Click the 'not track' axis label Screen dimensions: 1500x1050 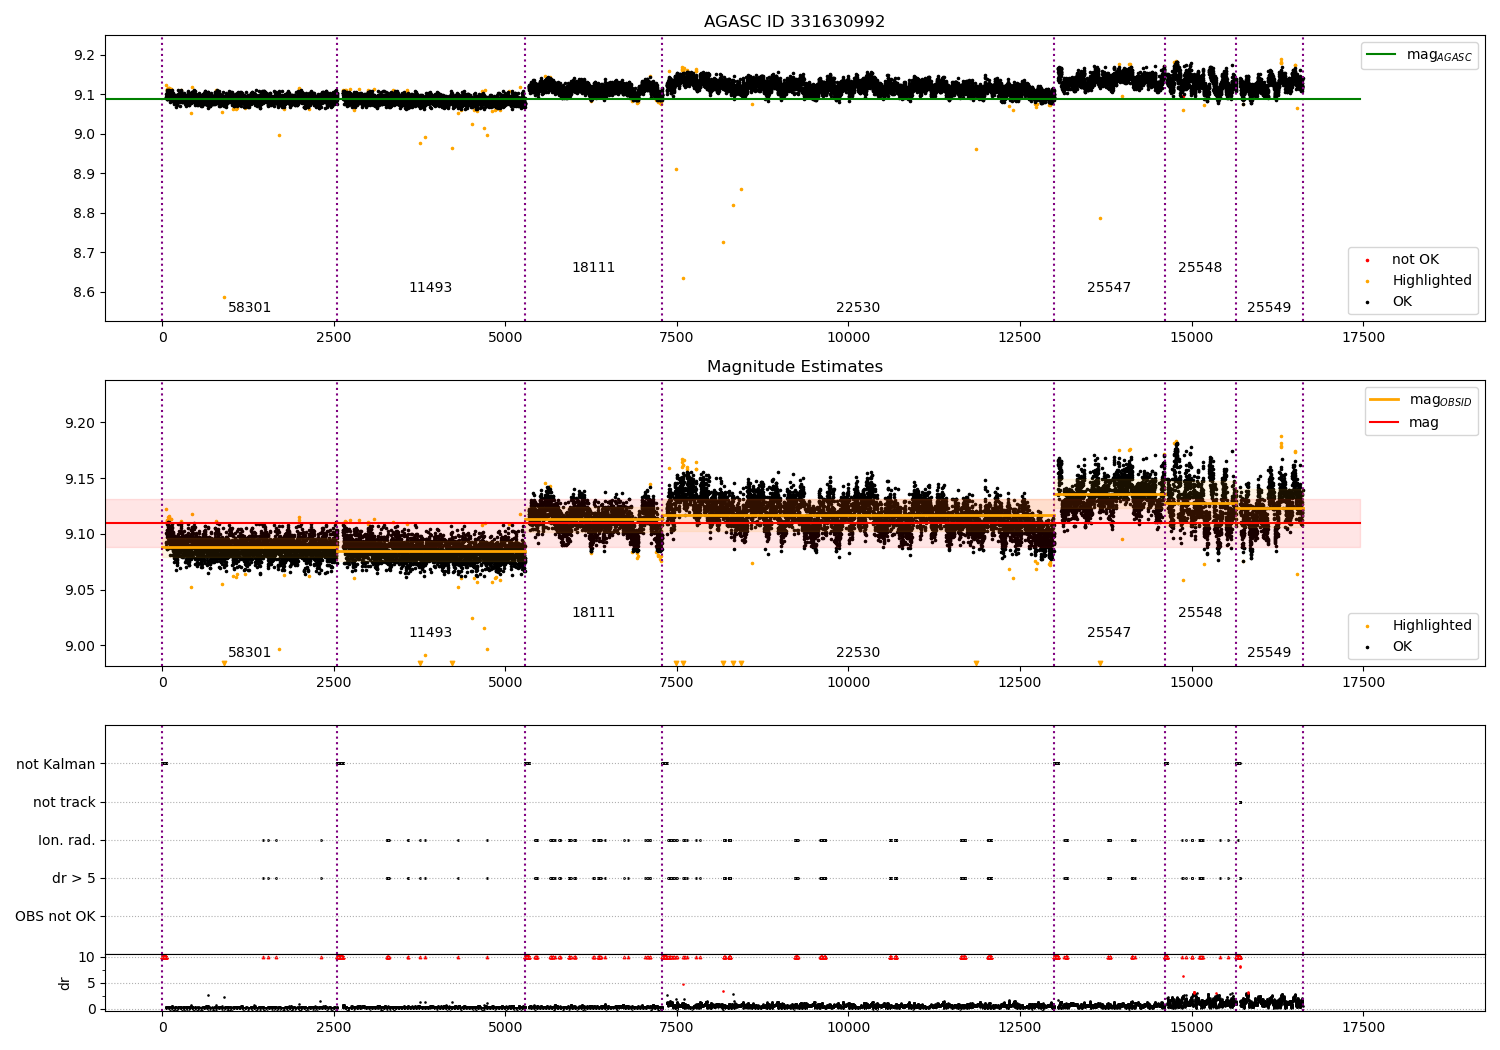click(x=64, y=803)
